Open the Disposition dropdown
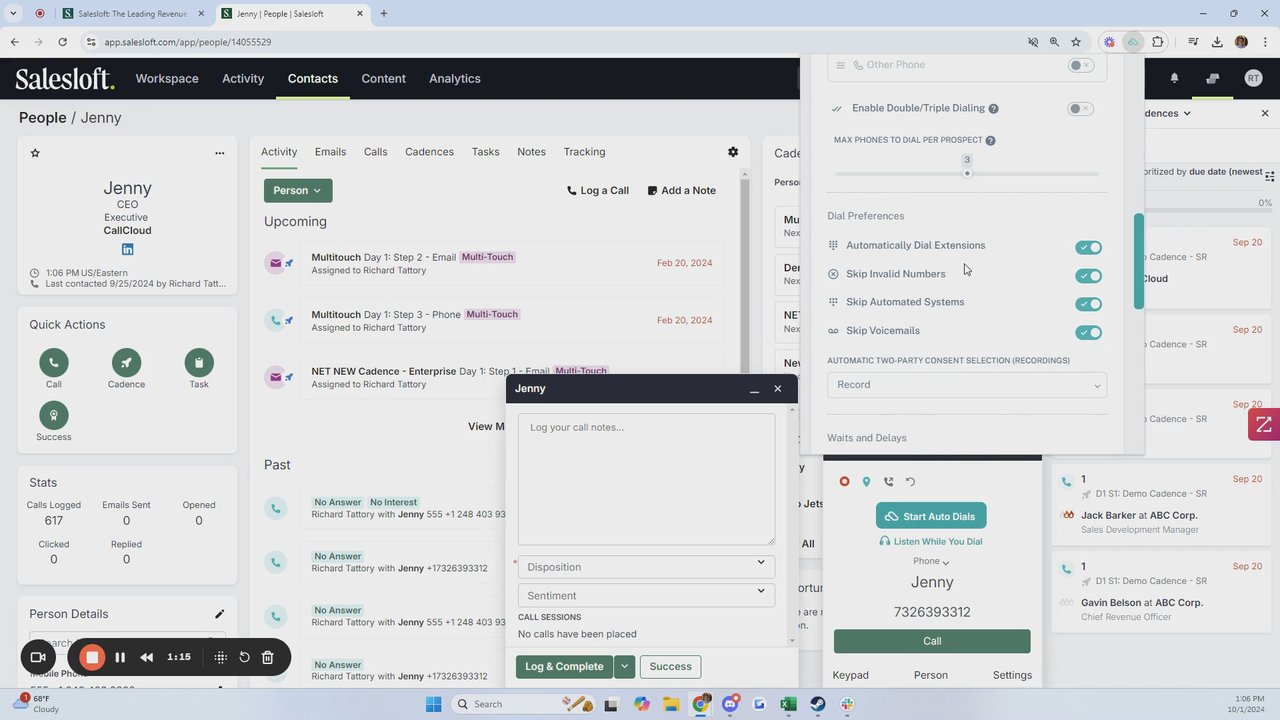The image size is (1280, 720). (646, 567)
